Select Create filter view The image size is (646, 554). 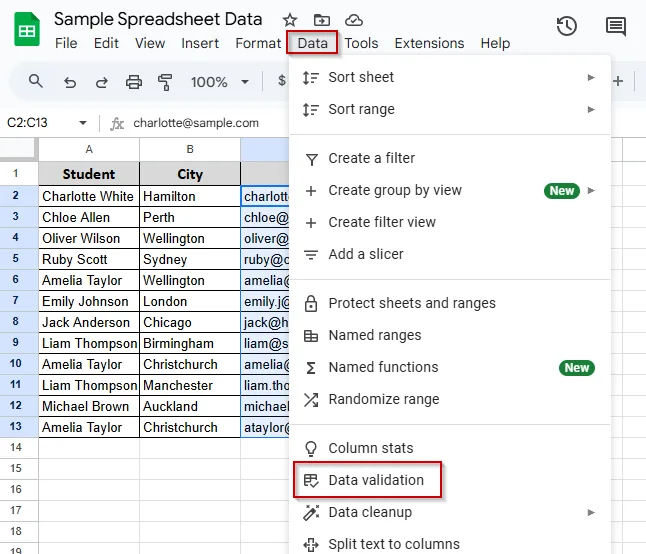(x=450, y=222)
